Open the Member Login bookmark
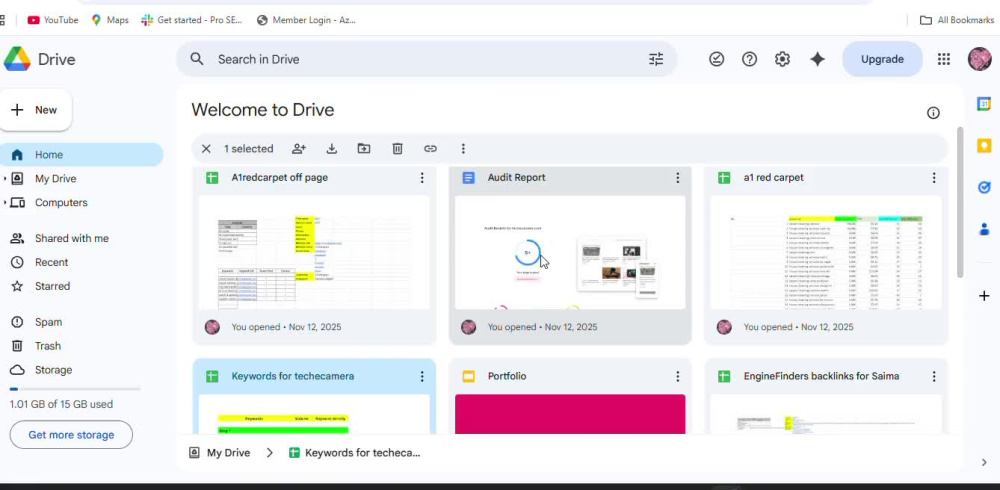This screenshot has height=490, width=1000. [x=306, y=20]
